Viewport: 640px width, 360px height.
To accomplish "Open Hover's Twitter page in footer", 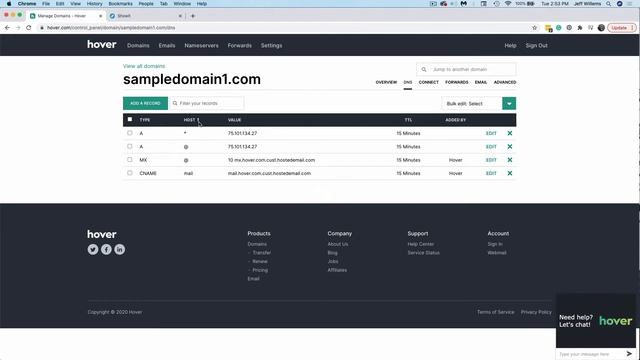I will tap(93, 249).
